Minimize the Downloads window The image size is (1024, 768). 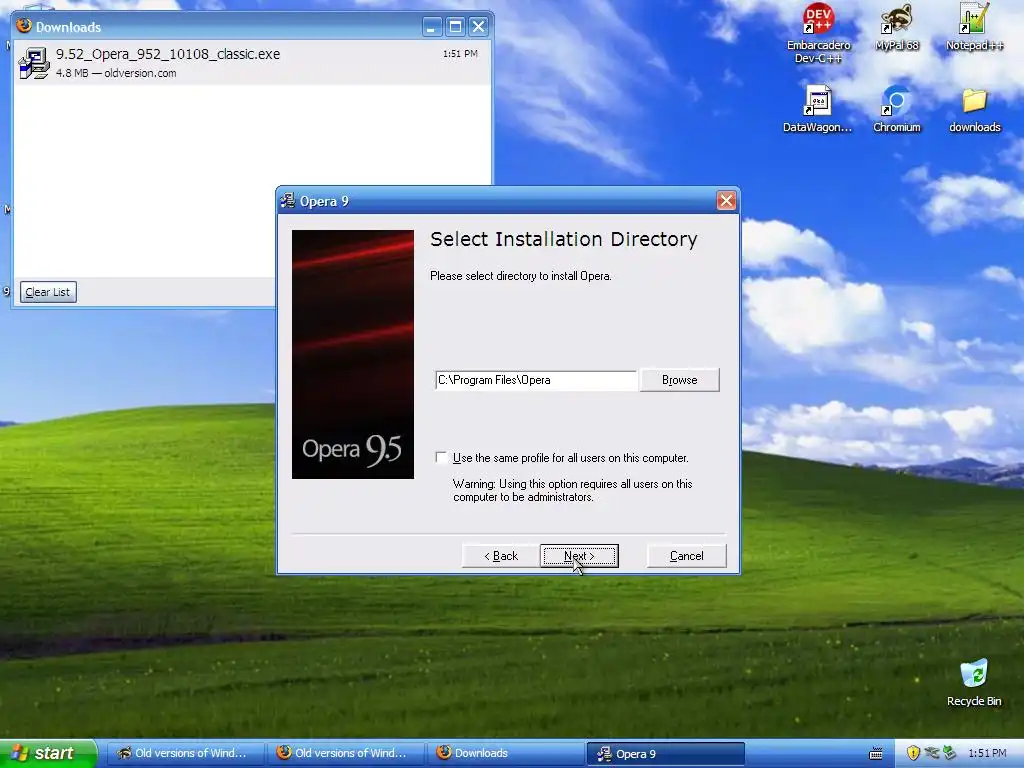(x=432, y=27)
